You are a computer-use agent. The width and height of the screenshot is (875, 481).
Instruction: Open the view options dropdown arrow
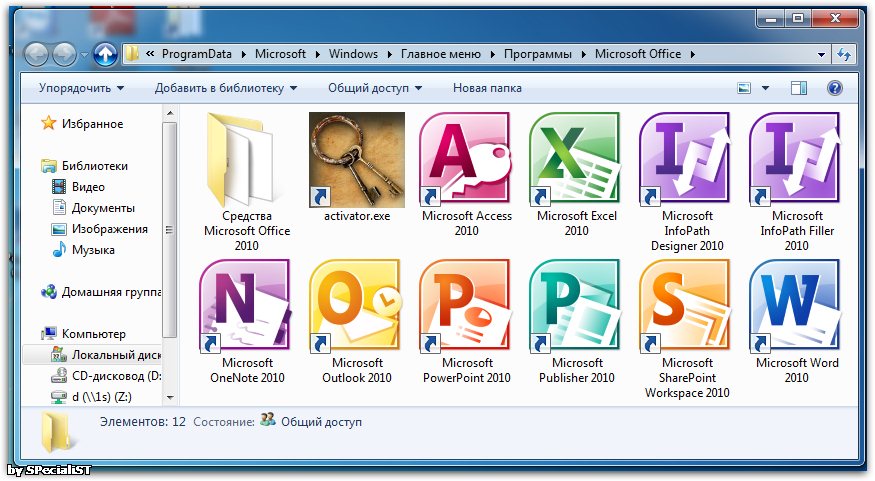(x=765, y=88)
